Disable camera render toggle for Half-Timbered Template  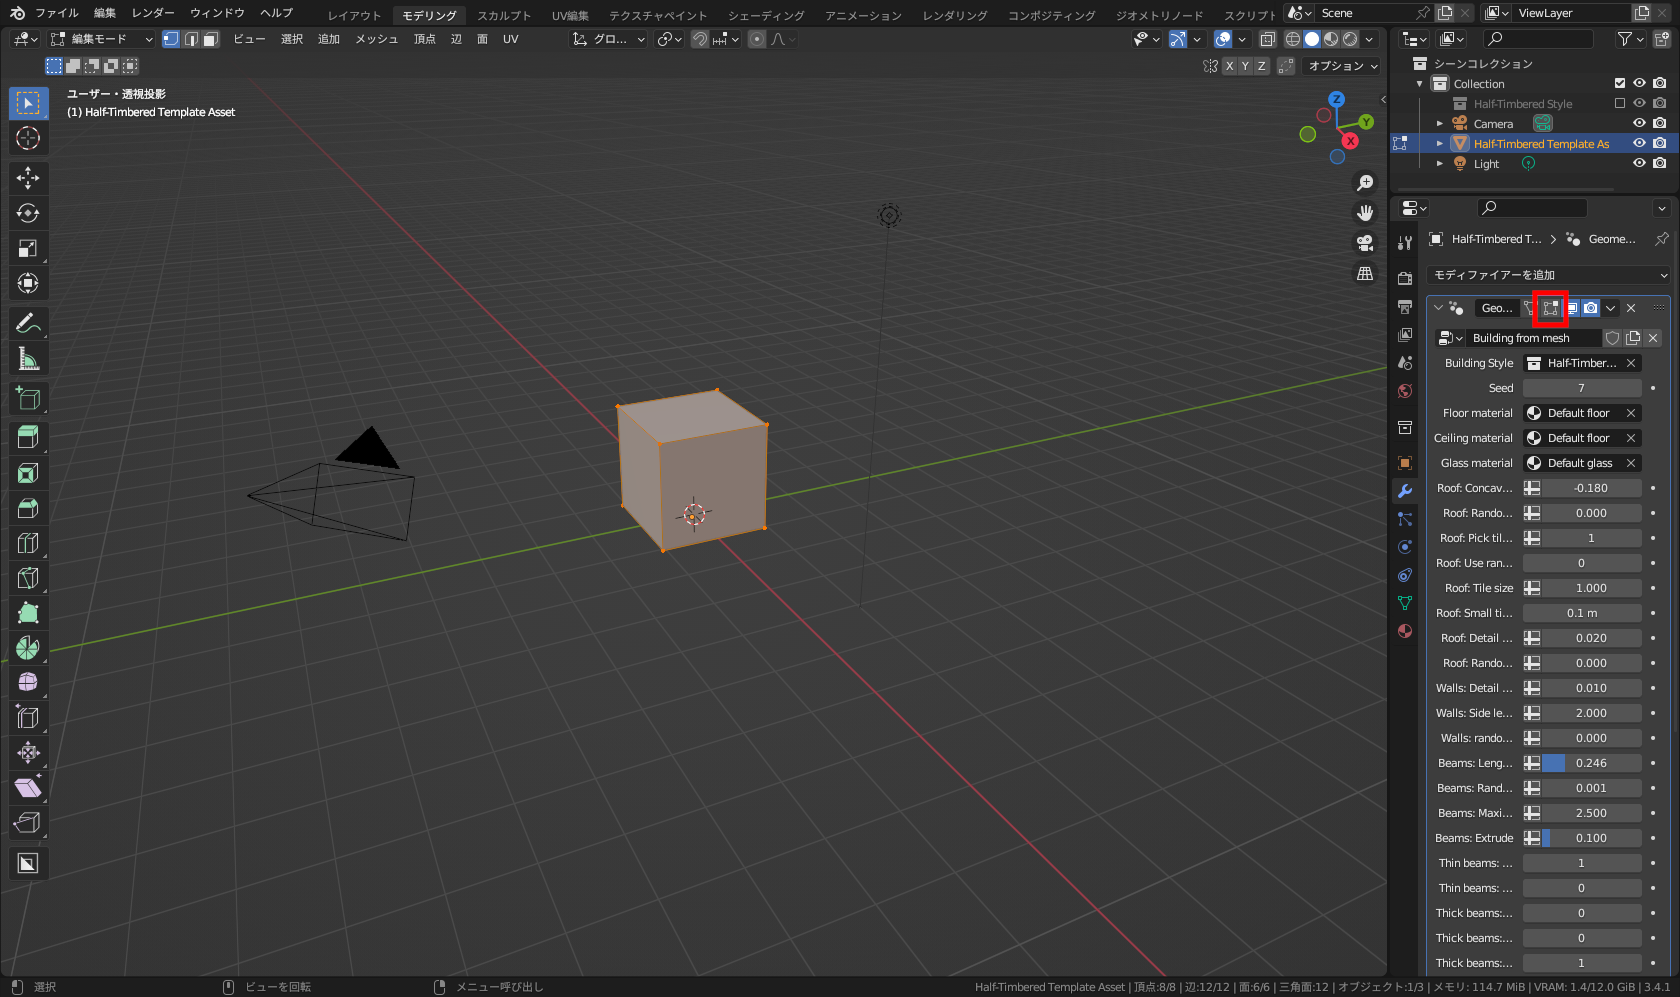click(1661, 143)
